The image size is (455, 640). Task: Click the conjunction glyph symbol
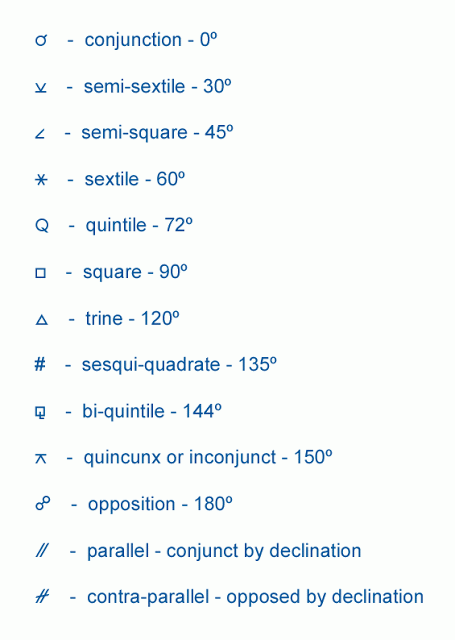coord(41,40)
